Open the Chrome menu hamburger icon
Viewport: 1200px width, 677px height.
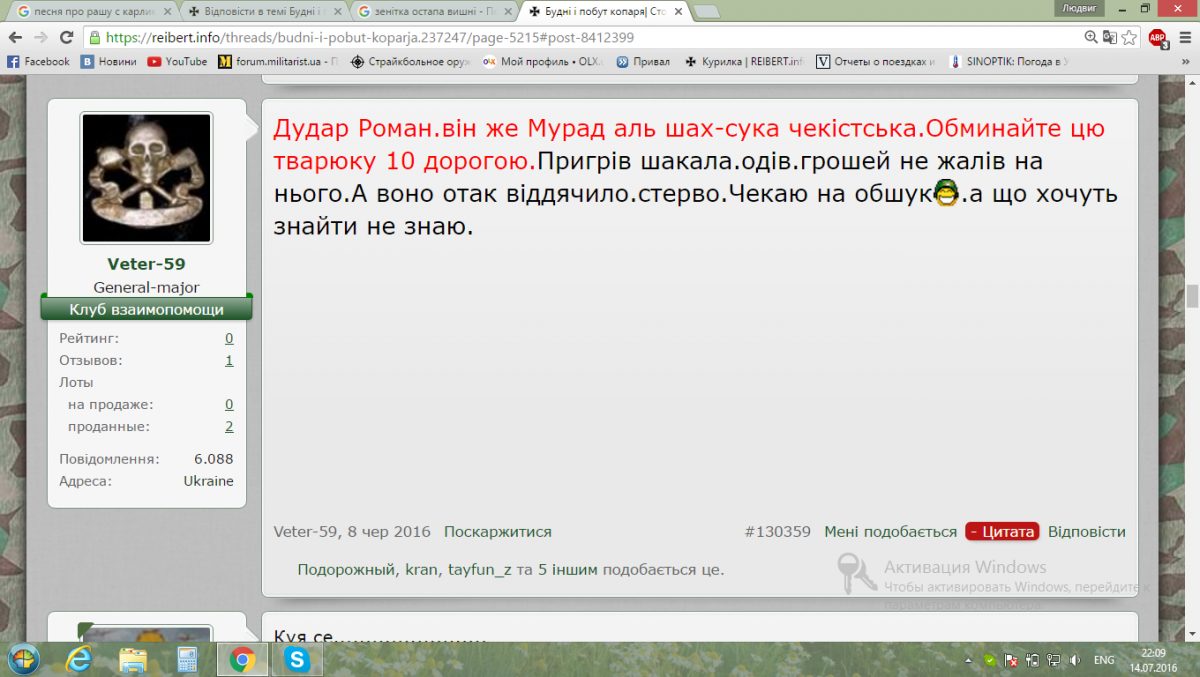[x=1184, y=37]
